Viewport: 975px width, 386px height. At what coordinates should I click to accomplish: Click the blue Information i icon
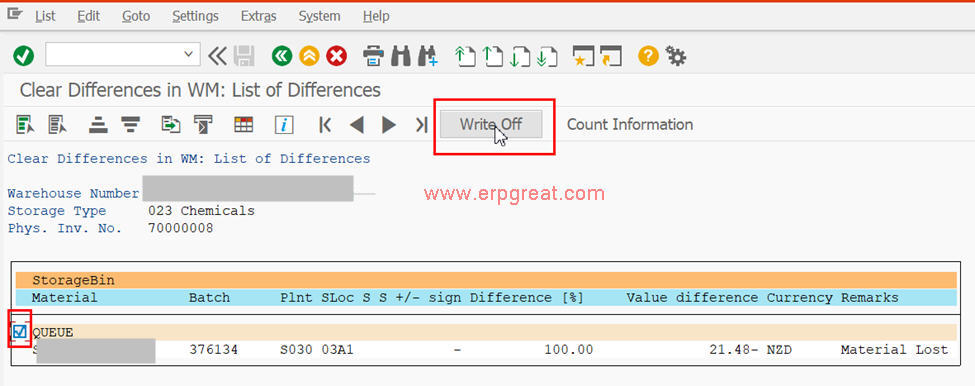coord(284,124)
